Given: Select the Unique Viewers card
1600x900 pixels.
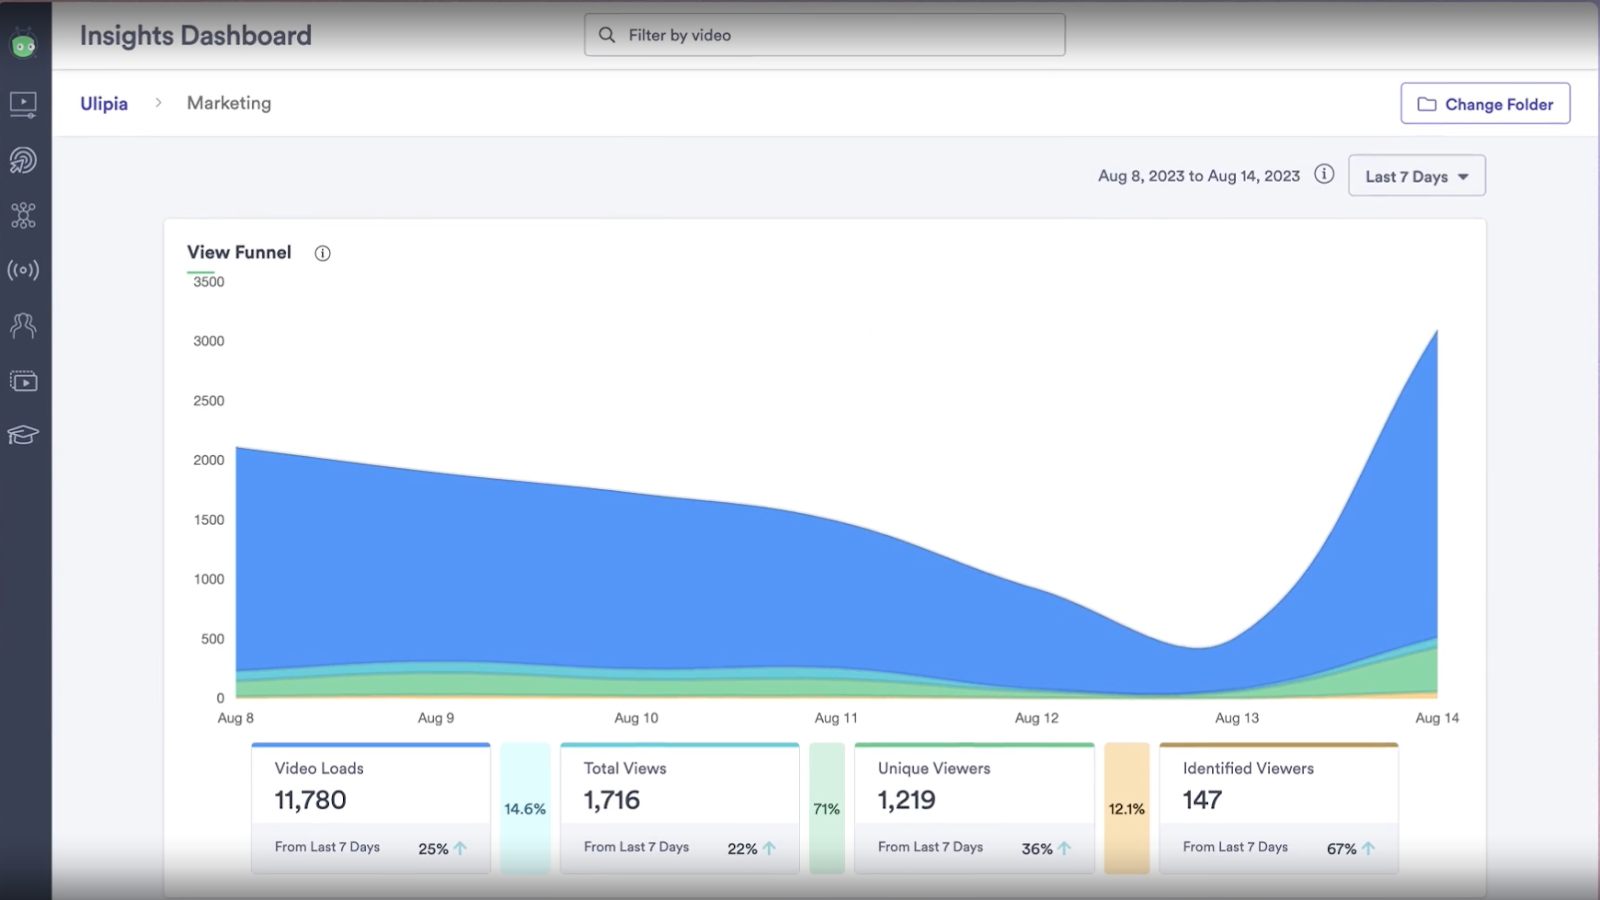Looking at the screenshot, I should click(975, 808).
